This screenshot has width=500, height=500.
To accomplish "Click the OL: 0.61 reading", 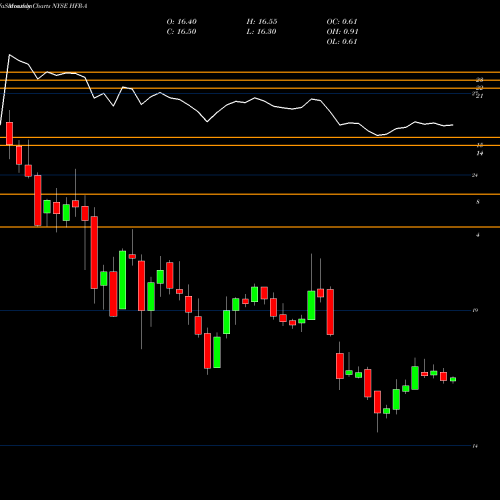I will pos(342,42).
